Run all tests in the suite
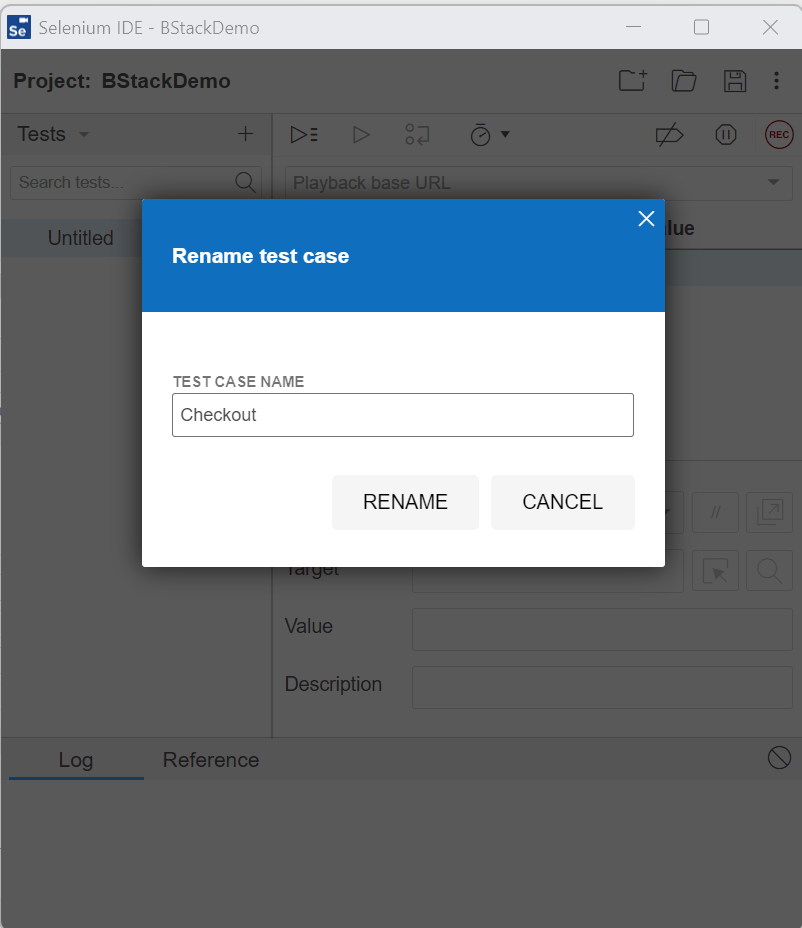 click(x=304, y=134)
